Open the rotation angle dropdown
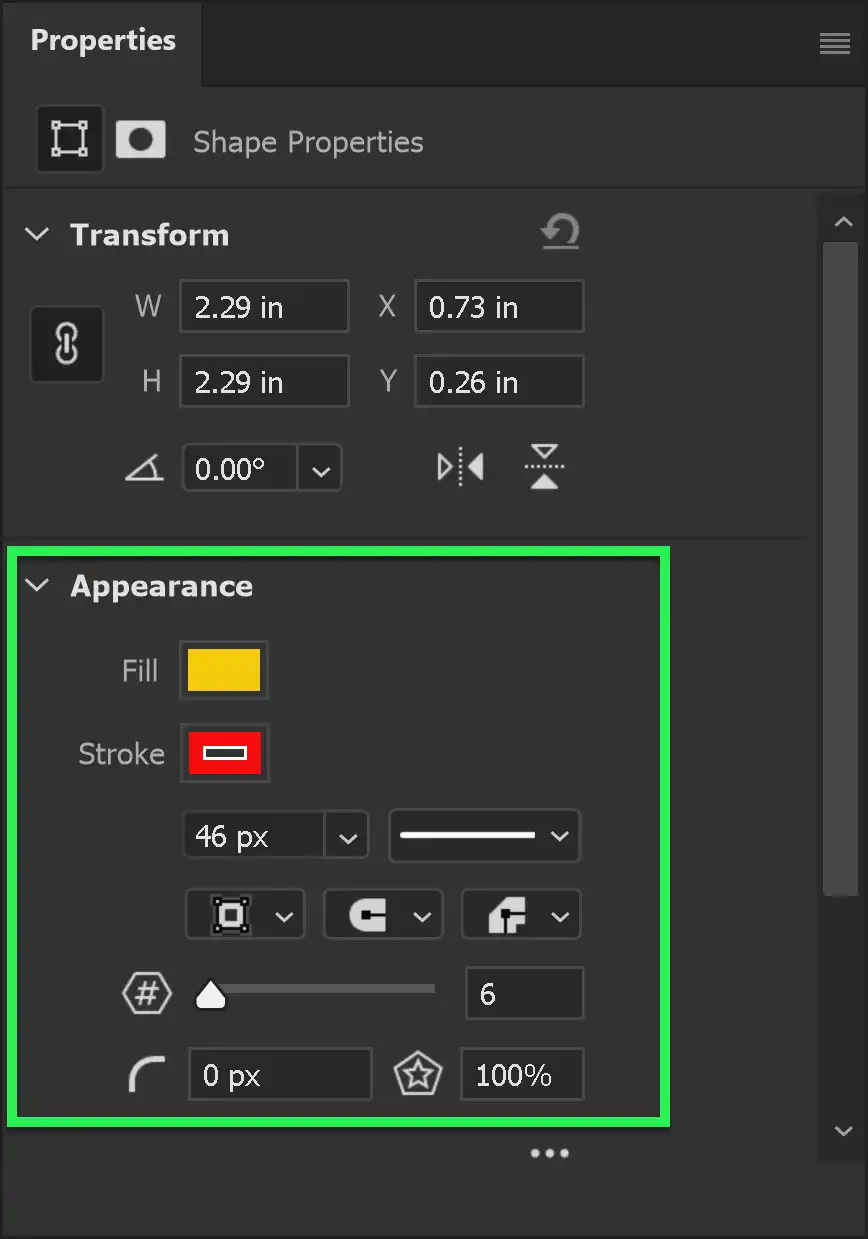Screen dimensions: 868x1239 (x=320, y=467)
